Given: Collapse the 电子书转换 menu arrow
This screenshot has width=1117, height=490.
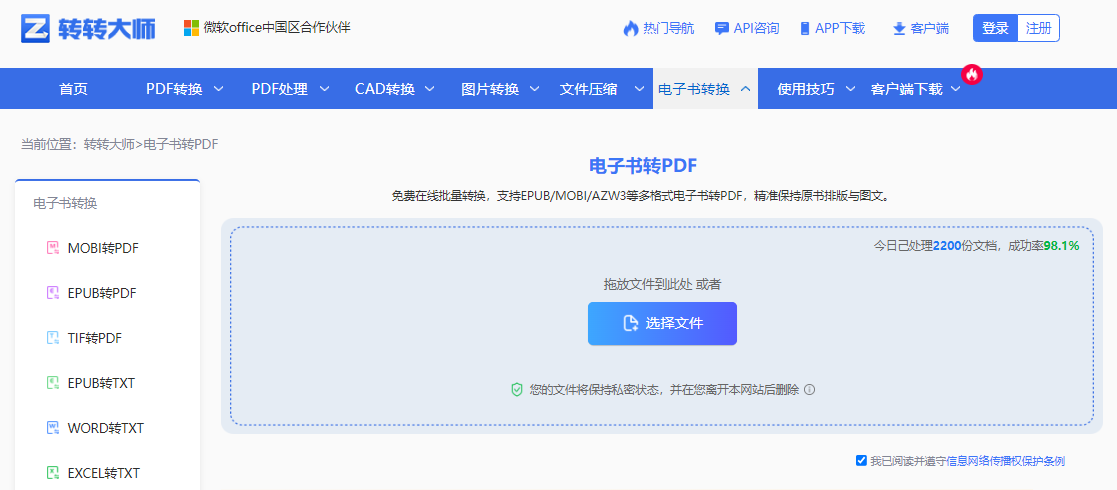Looking at the screenshot, I should click(x=746, y=89).
